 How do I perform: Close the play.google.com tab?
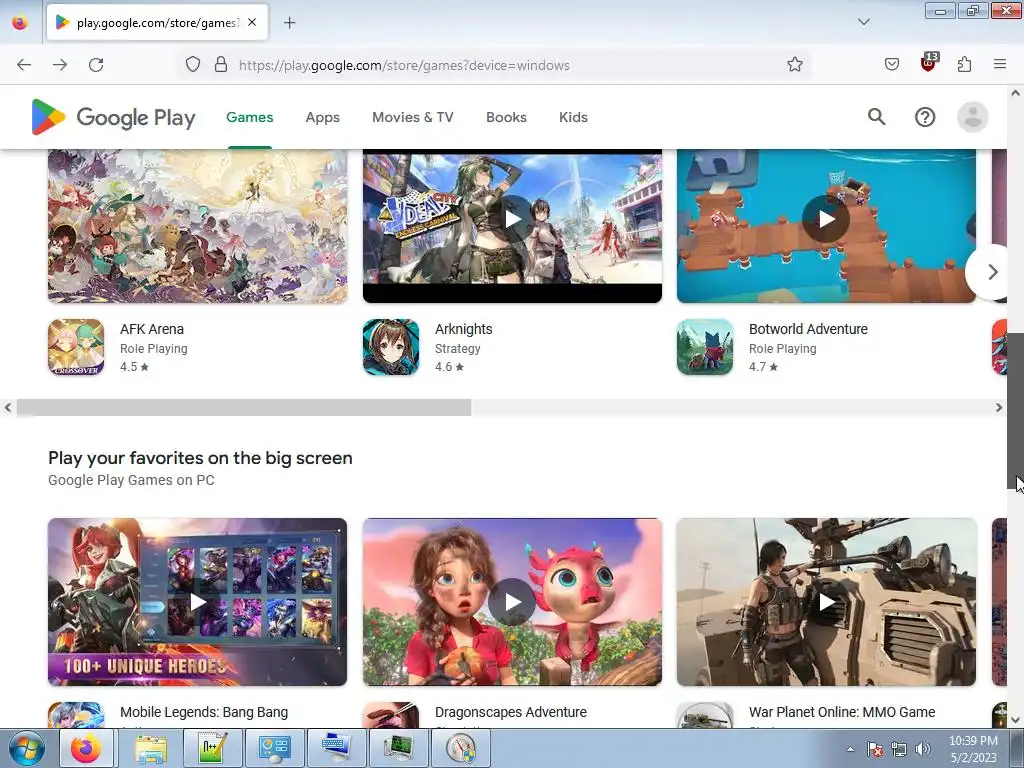252,22
